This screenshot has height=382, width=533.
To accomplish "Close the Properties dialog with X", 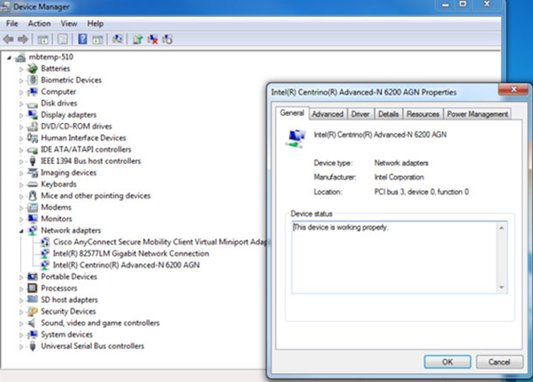I will tap(514, 90).
